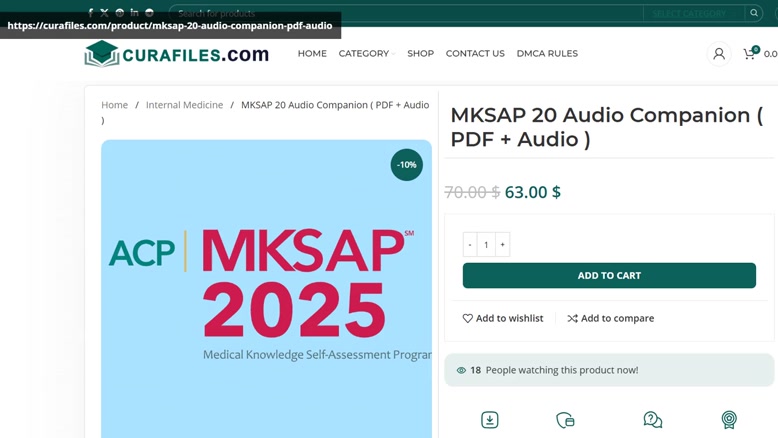Click the payment card feature icon
Screen dimensions: 778x438
pyautogui.click(x=566, y=420)
